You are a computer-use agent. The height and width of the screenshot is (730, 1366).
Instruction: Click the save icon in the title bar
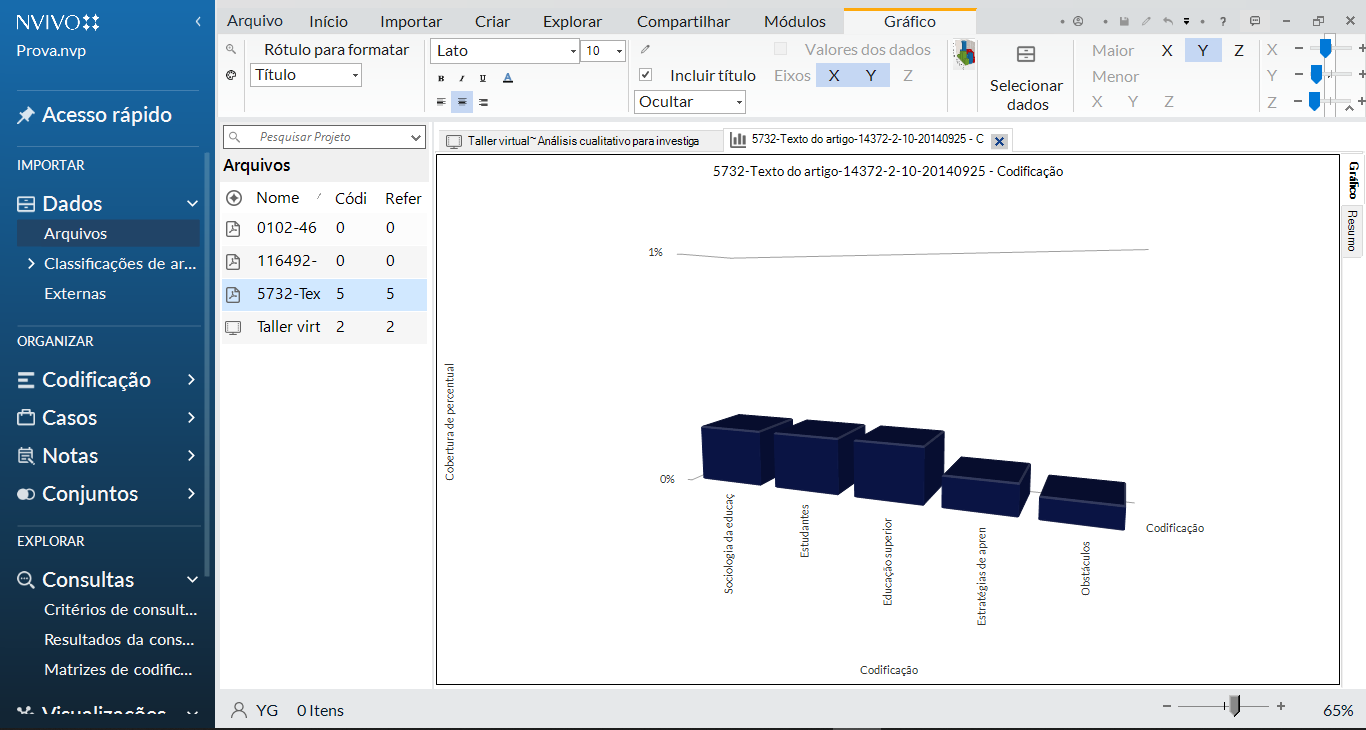point(1125,21)
